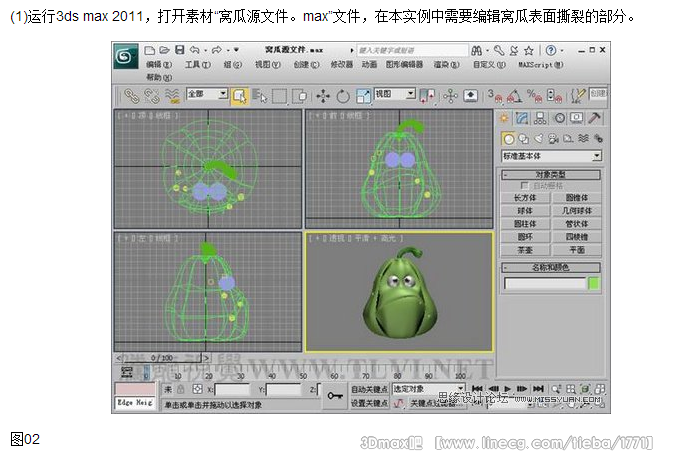Click the Select by Name icon
Screen dimensions: 682x460
tap(260, 96)
